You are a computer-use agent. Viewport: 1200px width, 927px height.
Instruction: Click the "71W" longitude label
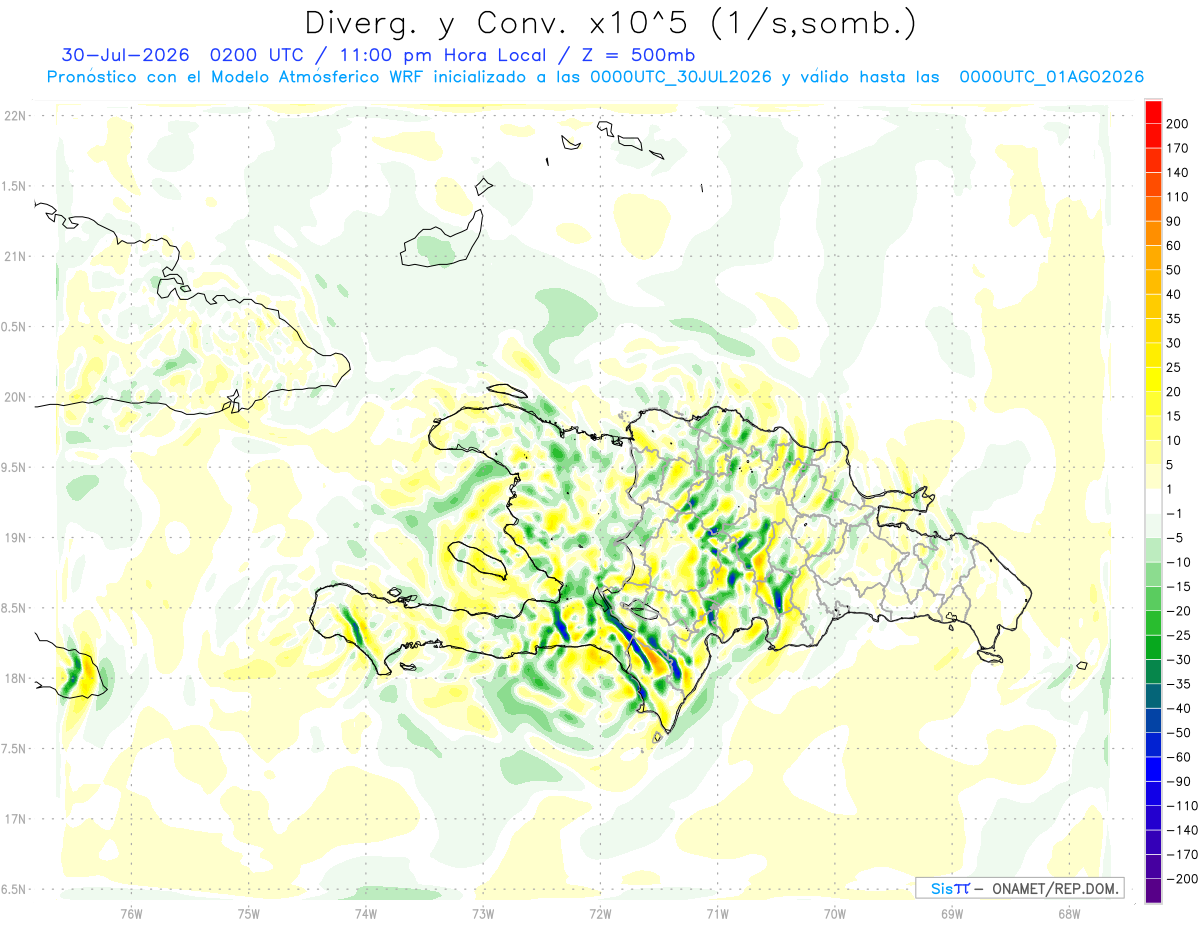click(x=717, y=913)
